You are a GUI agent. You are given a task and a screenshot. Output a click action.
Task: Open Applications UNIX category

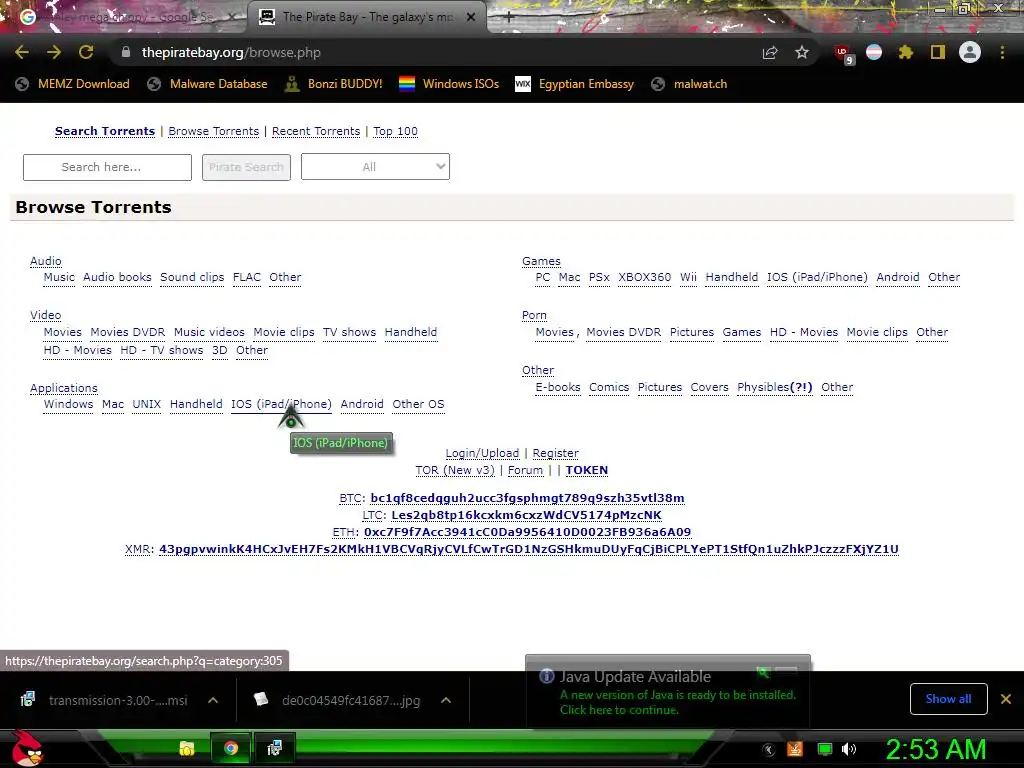coord(146,404)
